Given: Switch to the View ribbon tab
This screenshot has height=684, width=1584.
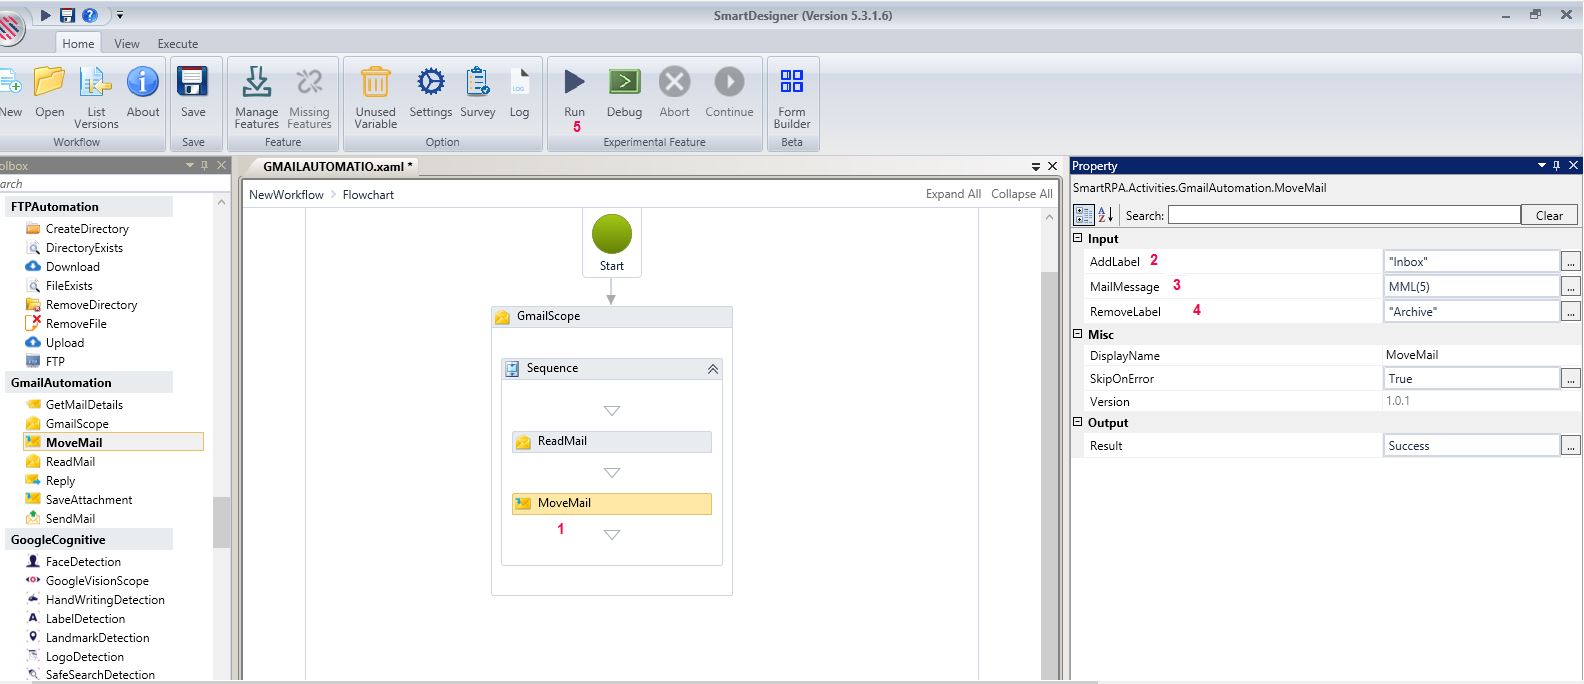Looking at the screenshot, I should (127, 44).
